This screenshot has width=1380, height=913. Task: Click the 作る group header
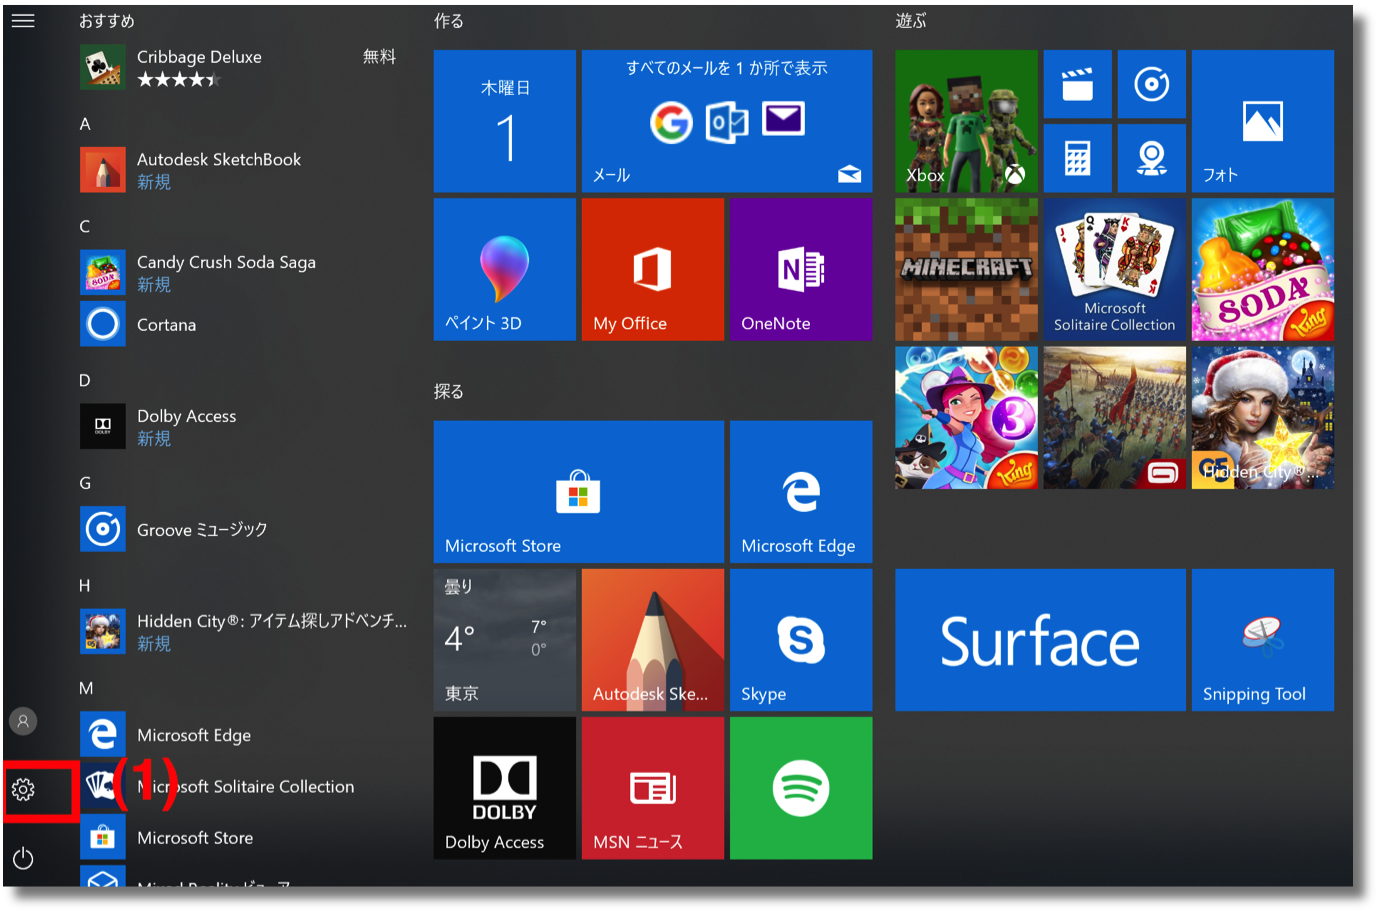(x=448, y=20)
